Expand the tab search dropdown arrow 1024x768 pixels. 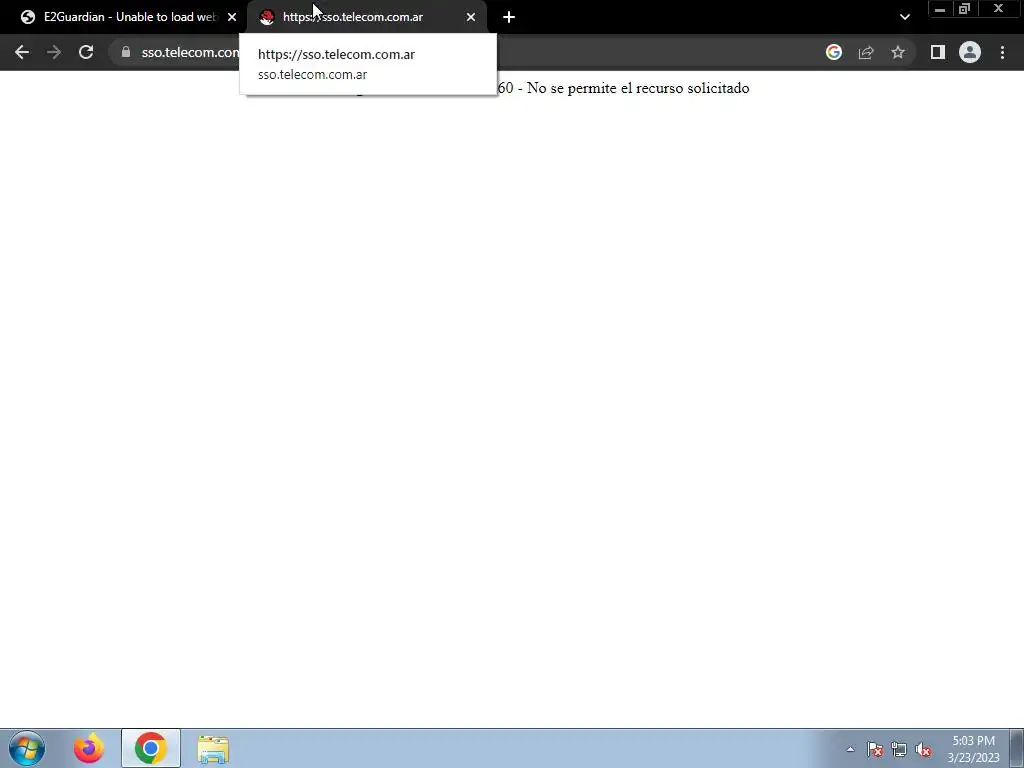(904, 17)
